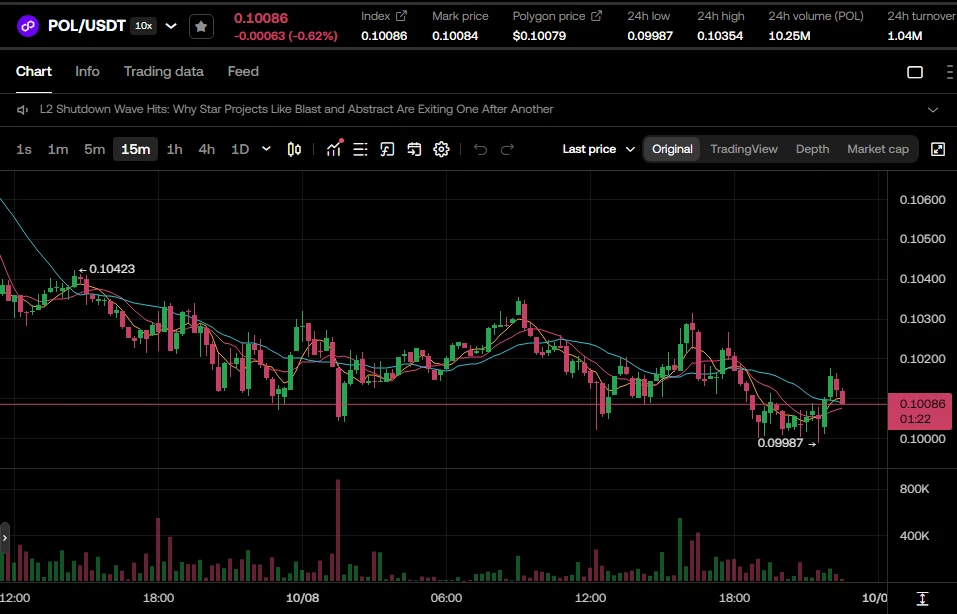
Task: Expand the news announcement banner
Action: pos(933,110)
